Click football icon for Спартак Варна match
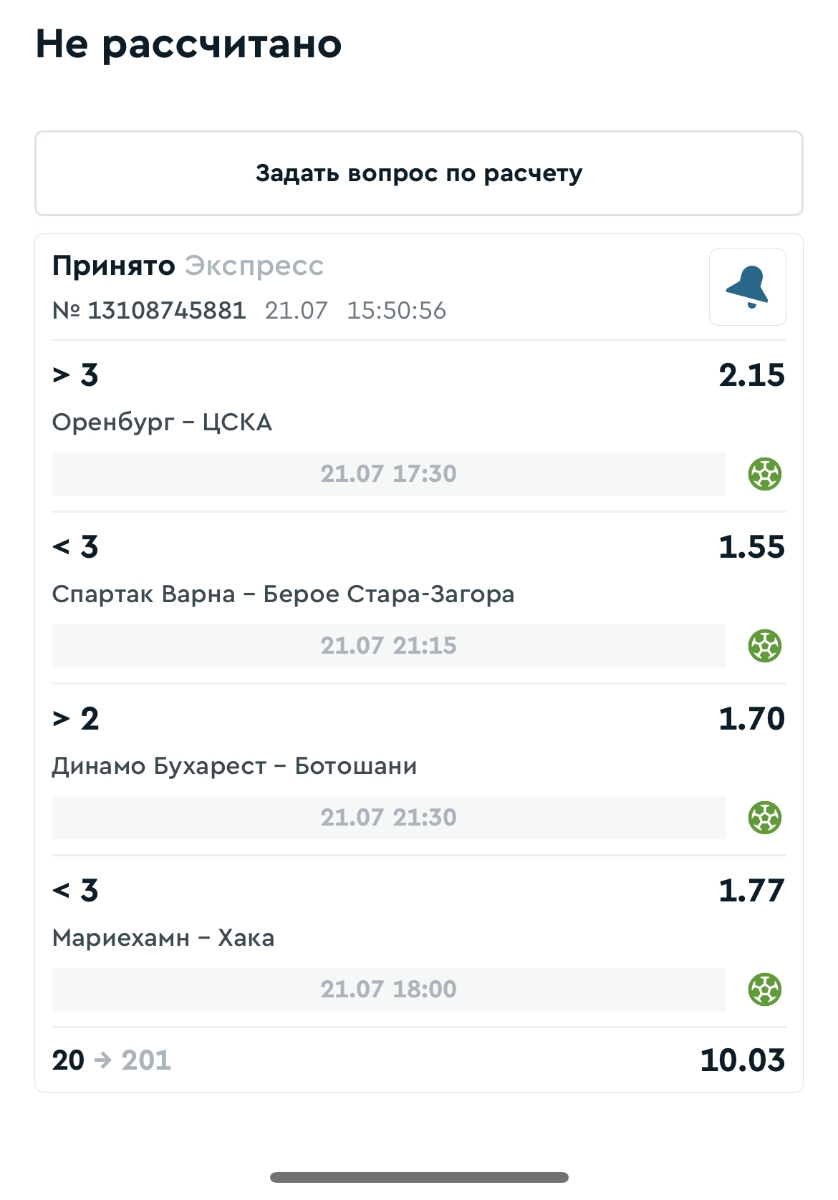Viewport: 838px width, 1200px height. coord(765,646)
